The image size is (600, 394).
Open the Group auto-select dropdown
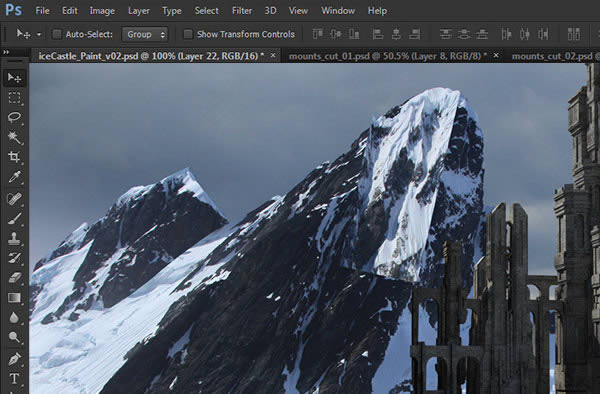click(145, 34)
